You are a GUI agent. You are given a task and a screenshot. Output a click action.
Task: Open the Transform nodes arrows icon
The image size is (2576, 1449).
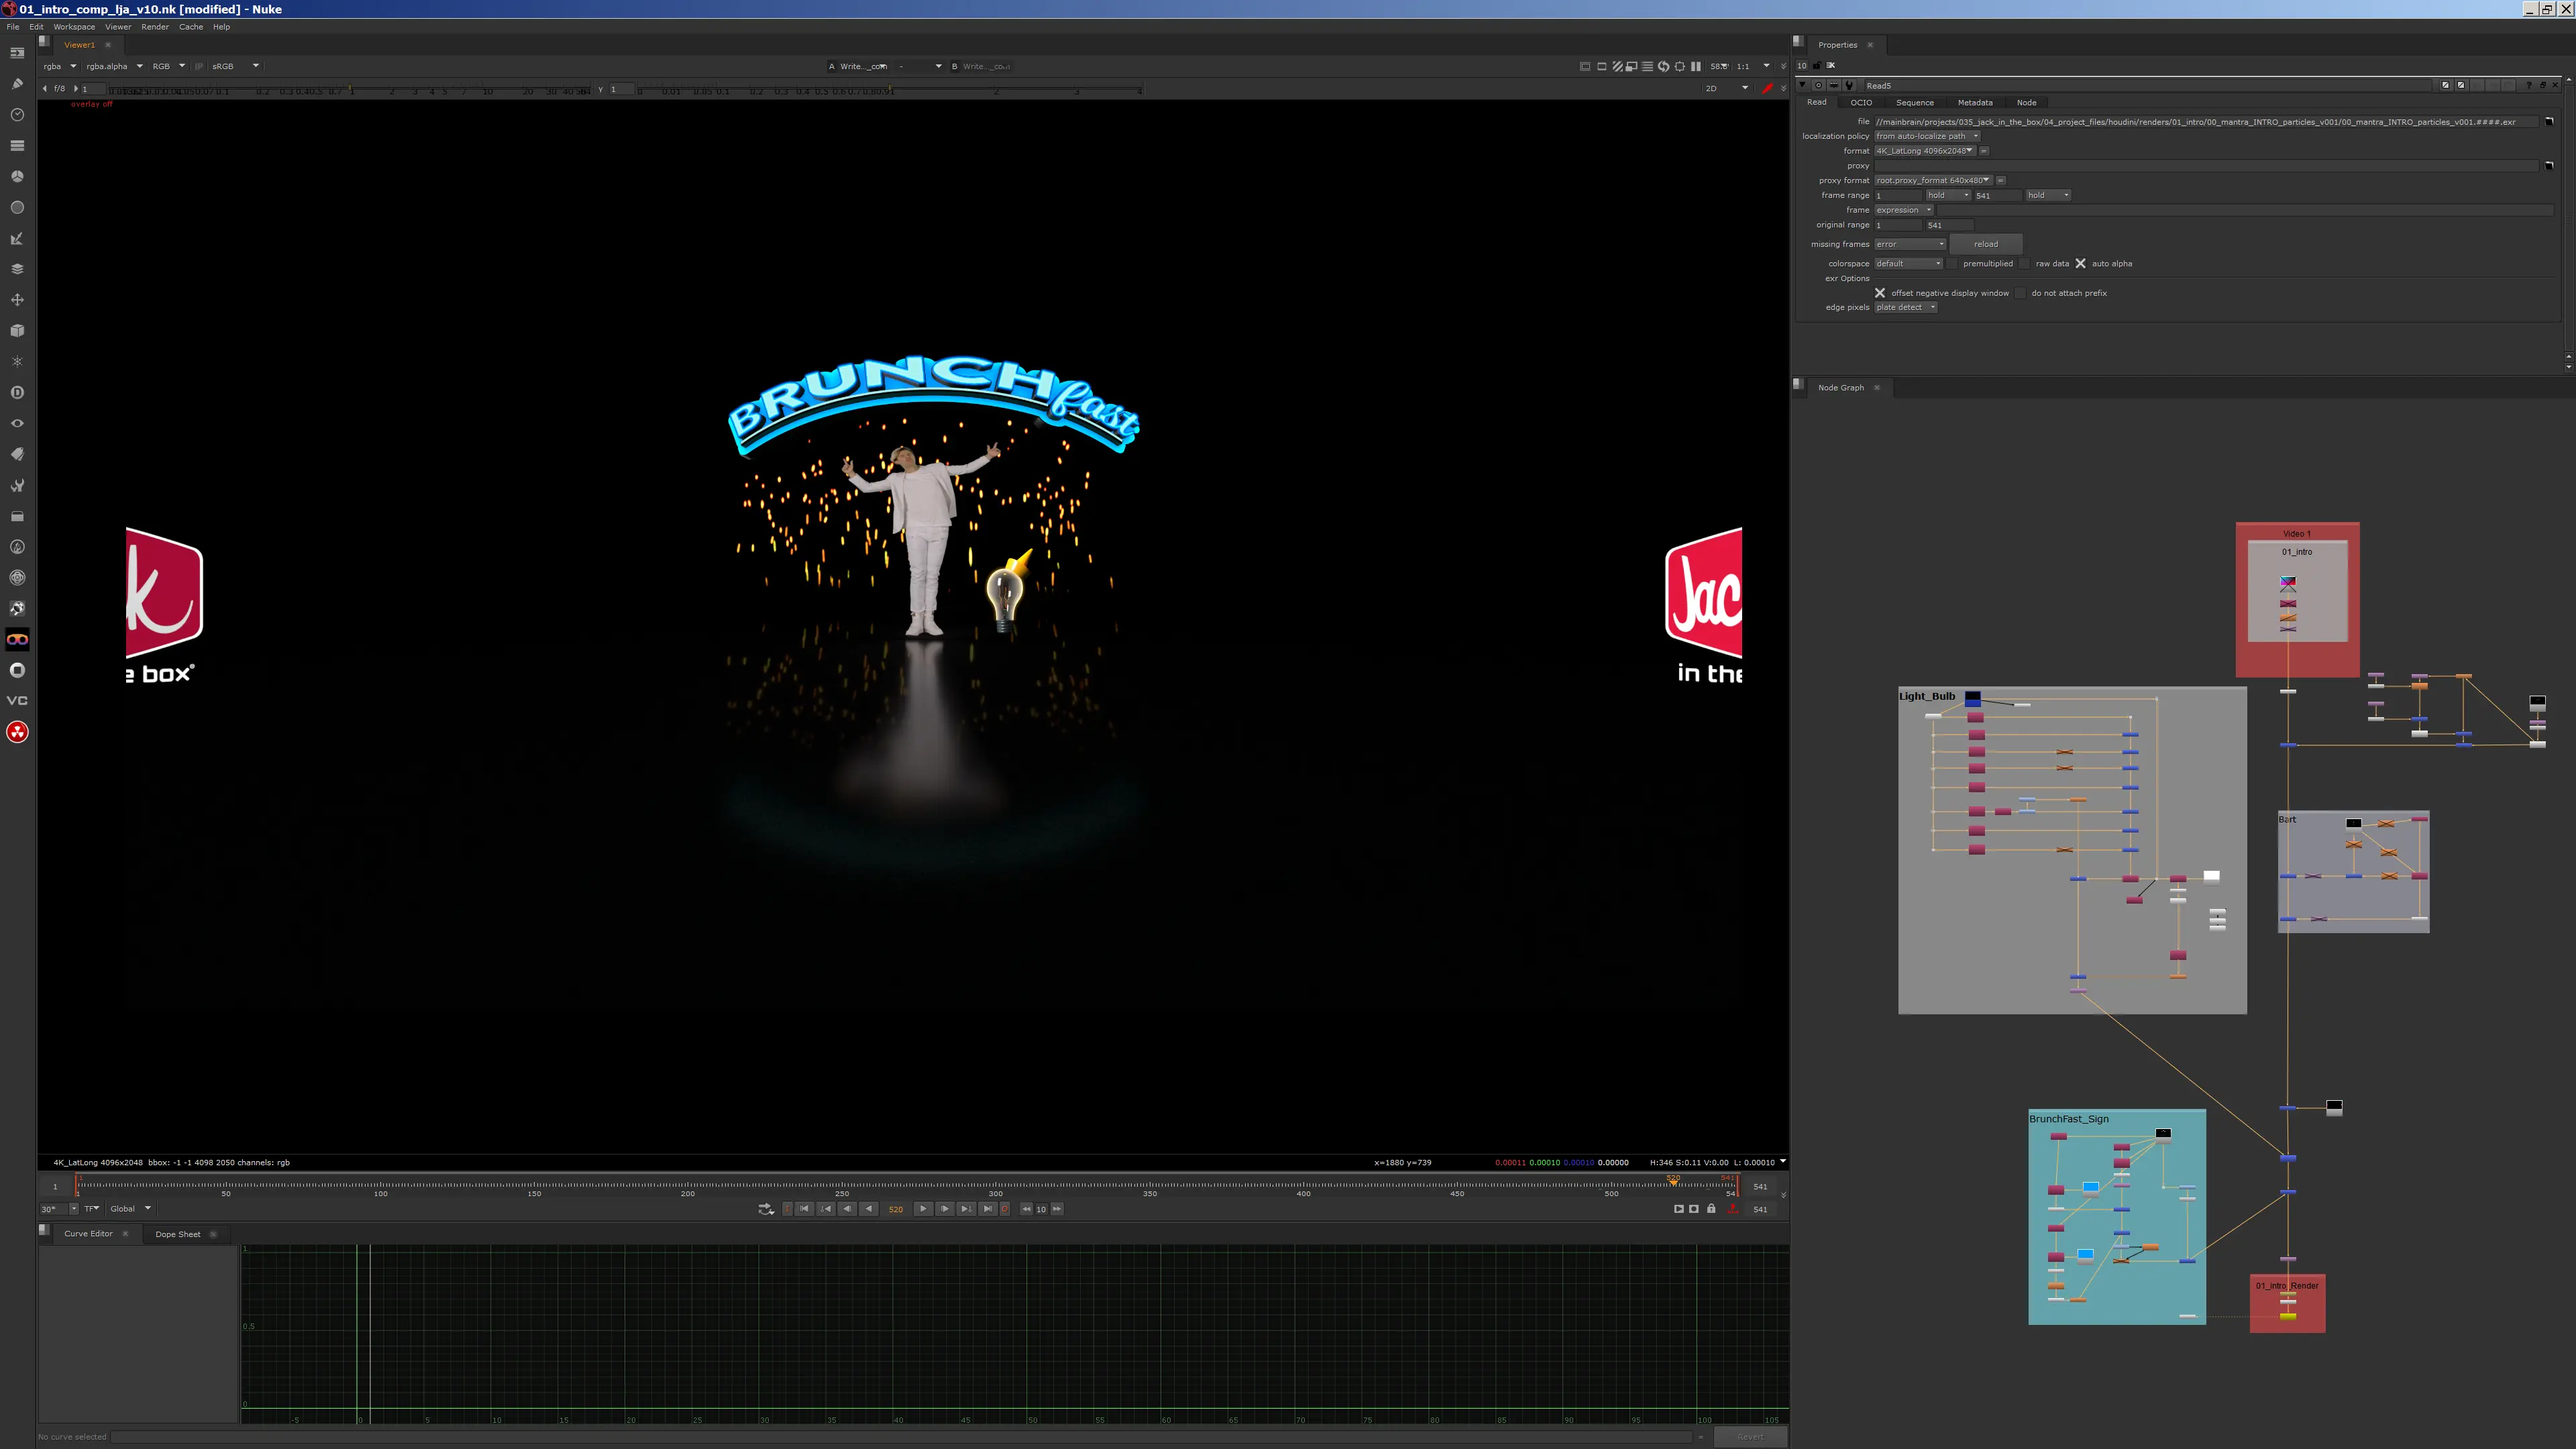pos(17,300)
